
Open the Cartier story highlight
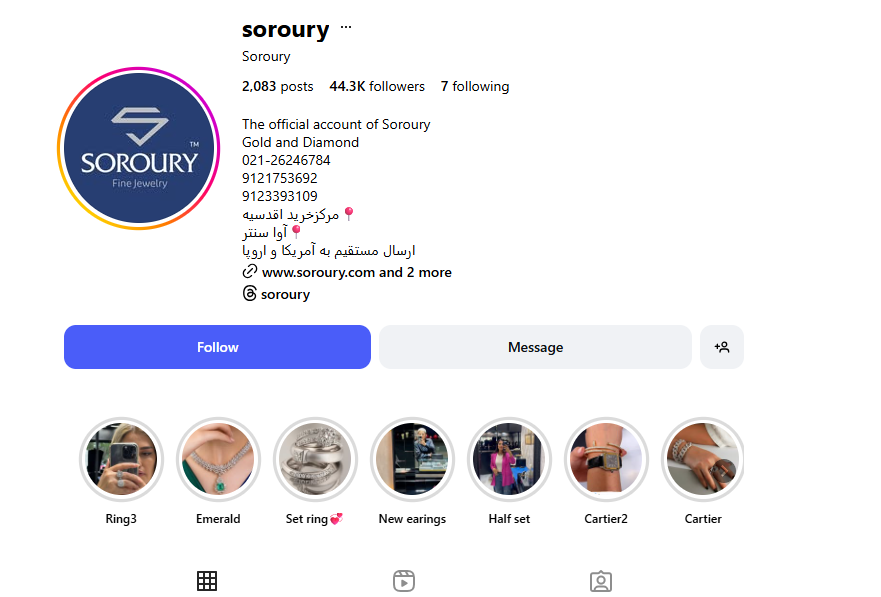[x=703, y=459]
